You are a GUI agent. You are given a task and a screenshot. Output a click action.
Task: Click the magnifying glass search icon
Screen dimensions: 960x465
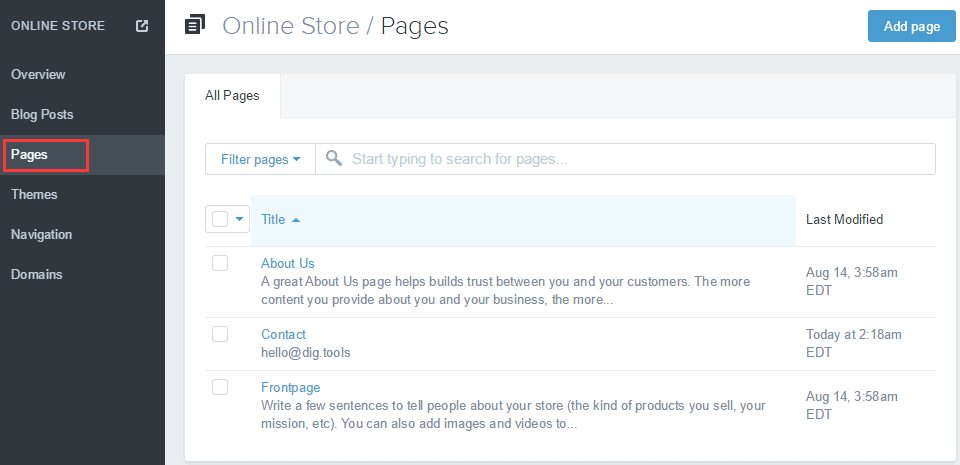coord(334,159)
